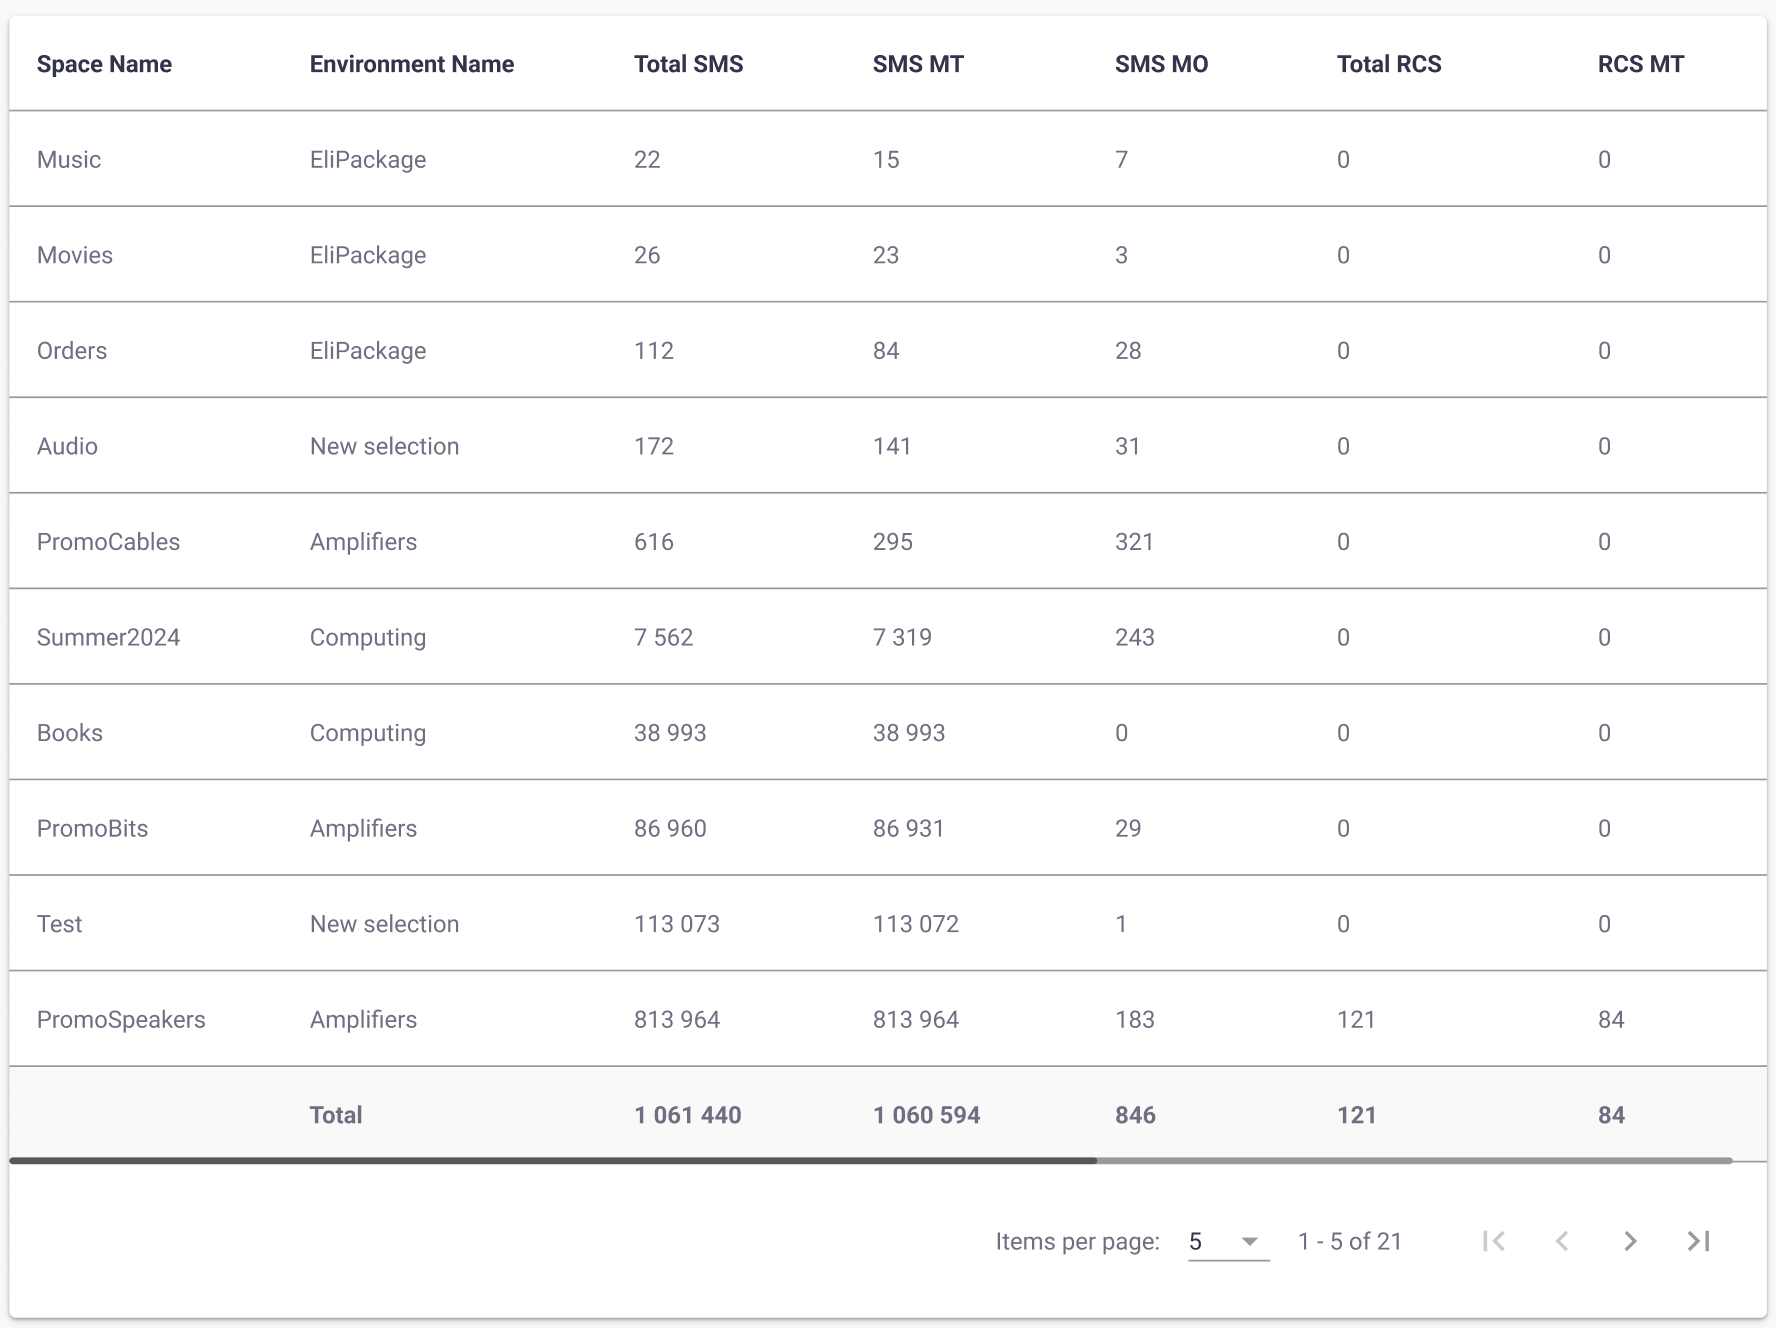Image resolution: width=1776 pixels, height=1328 pixels.
Task: Click EliPackage in the Orders row
Action: click(x=368, y=350)
